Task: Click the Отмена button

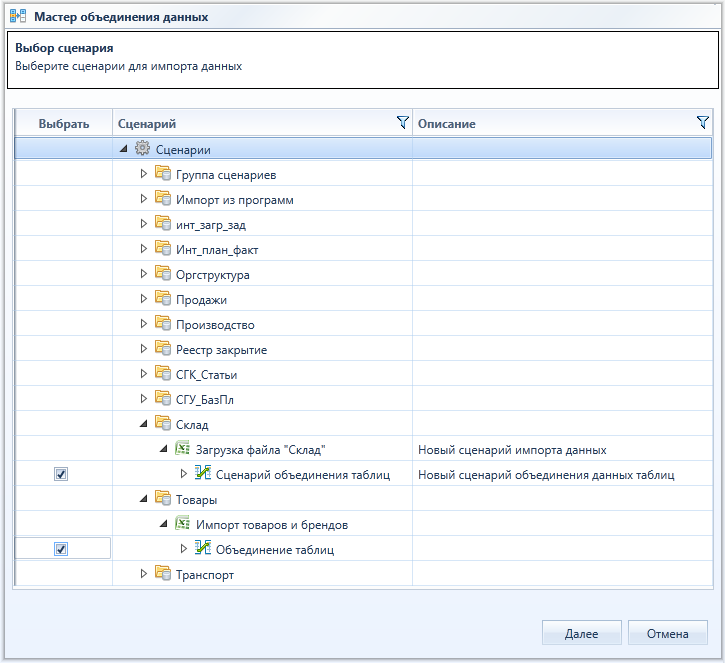Action: click(x=668, y=633)
